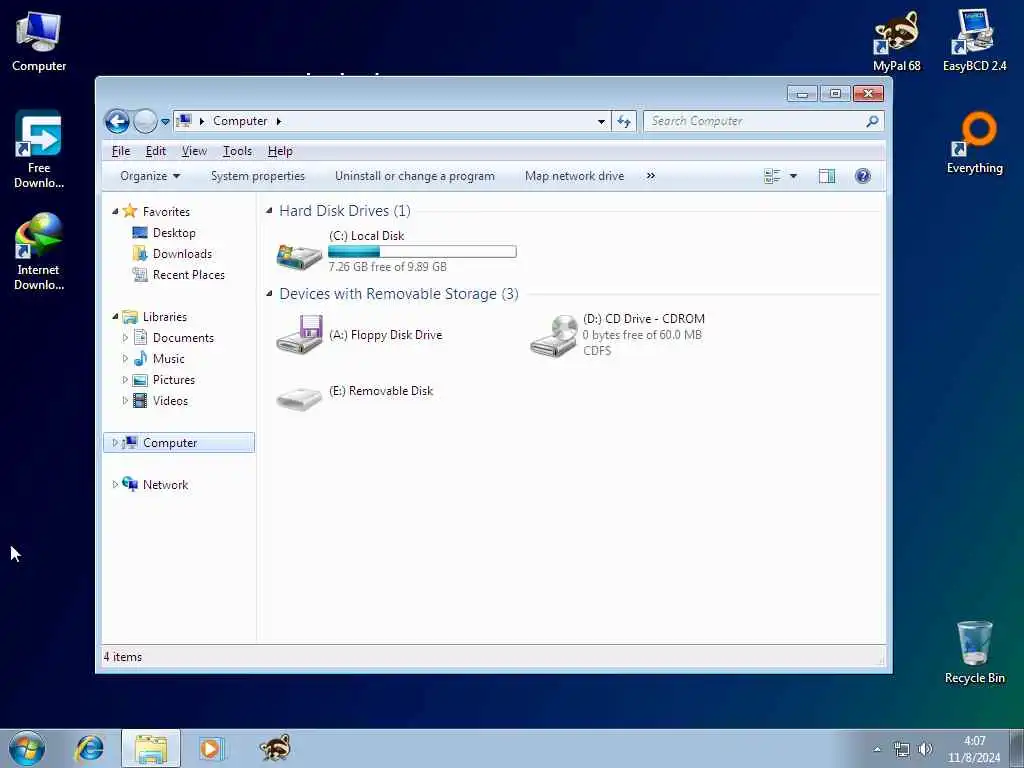Open the Tools menu

point(237,151)
